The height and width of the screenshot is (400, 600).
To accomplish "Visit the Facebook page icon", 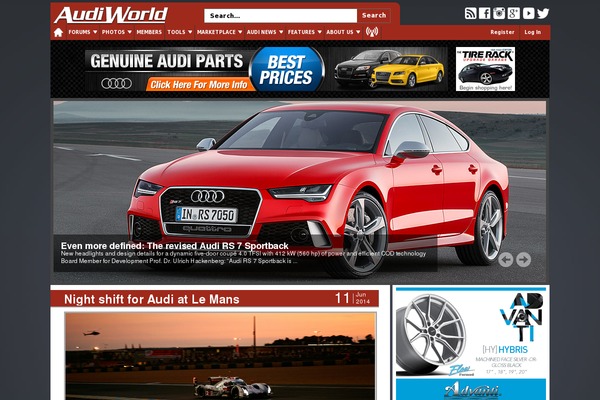I will pyautogui.click(x=484, y=13).
